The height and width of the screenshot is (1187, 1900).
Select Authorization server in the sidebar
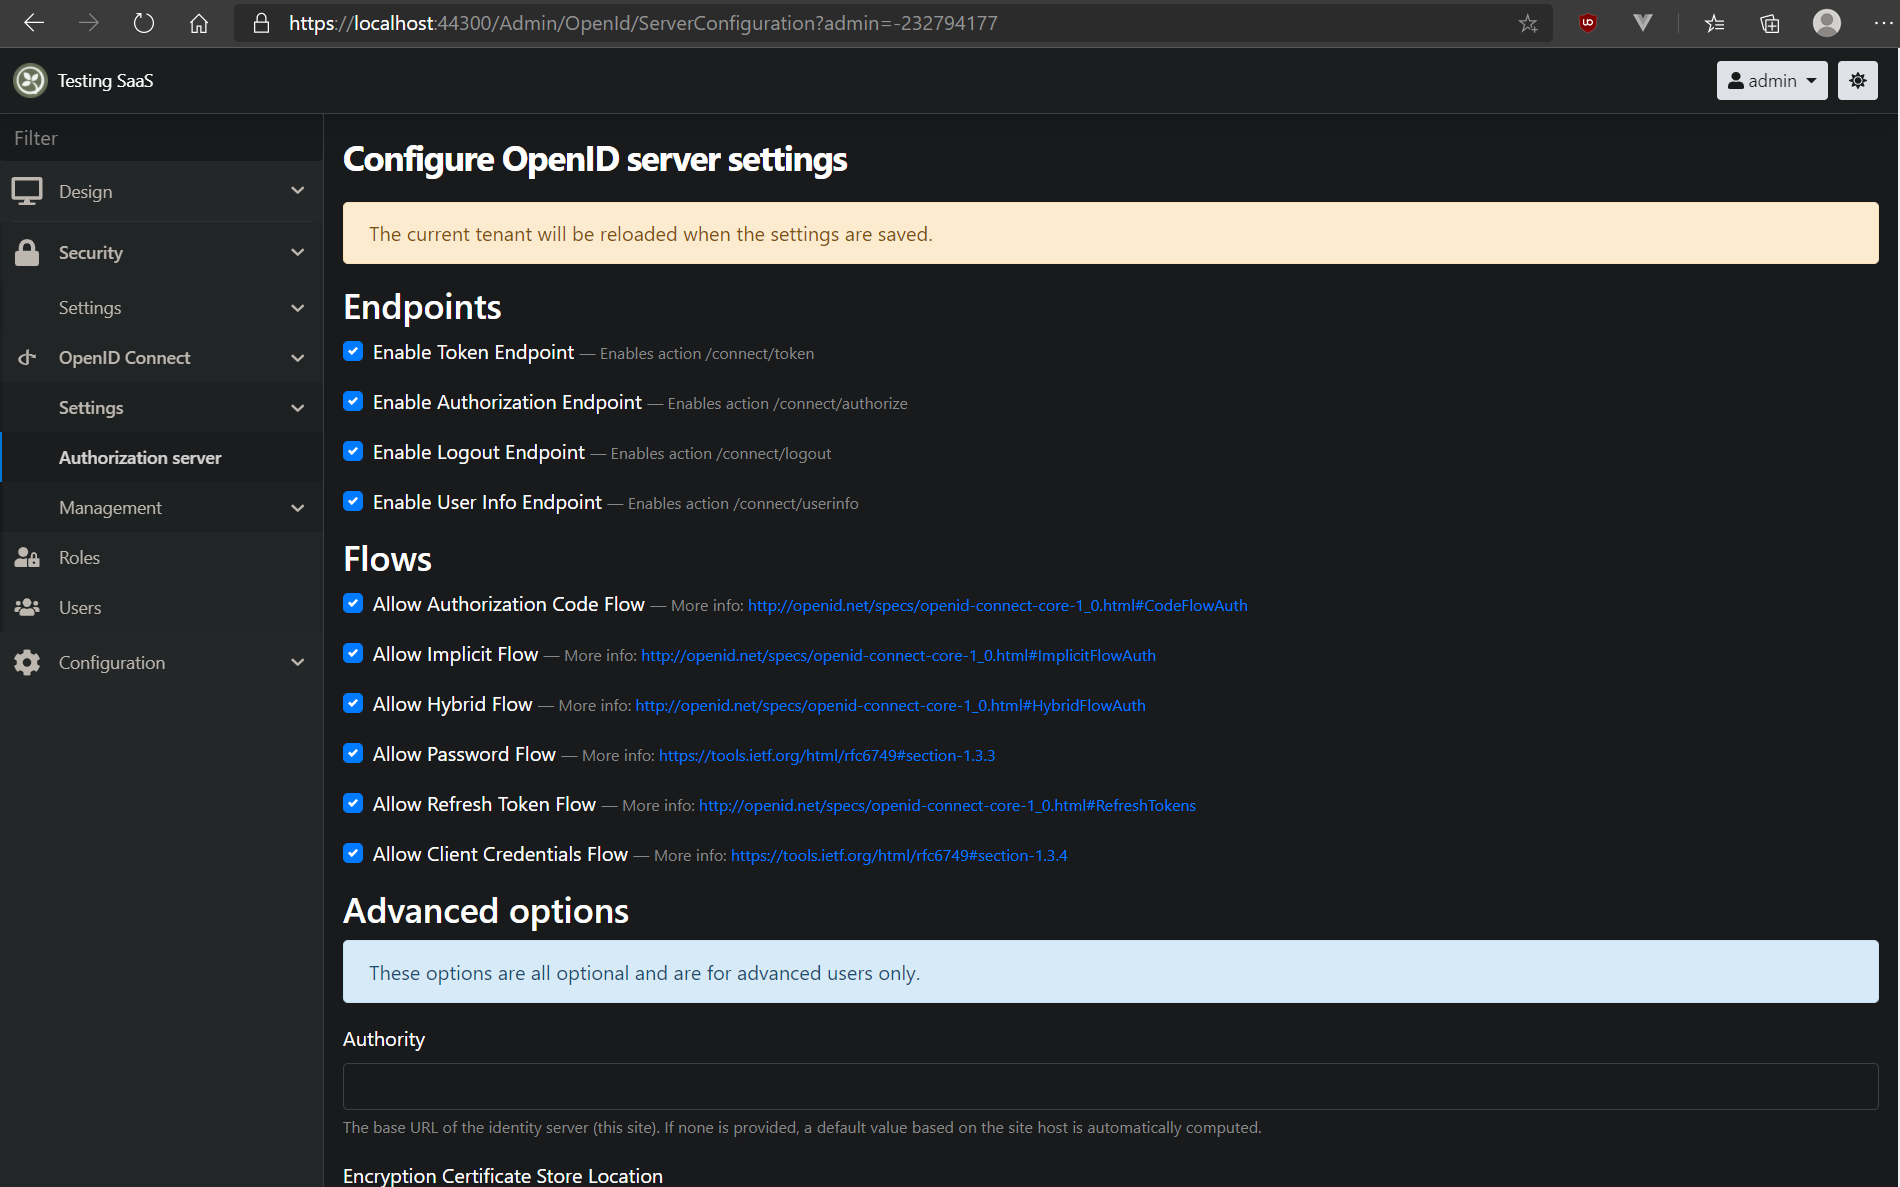[x=140, y=457]
